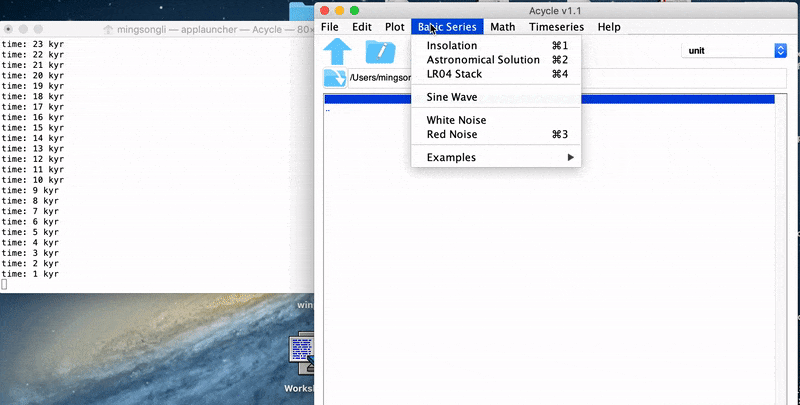Select Sine Wave menu entry

pos(496,97)
